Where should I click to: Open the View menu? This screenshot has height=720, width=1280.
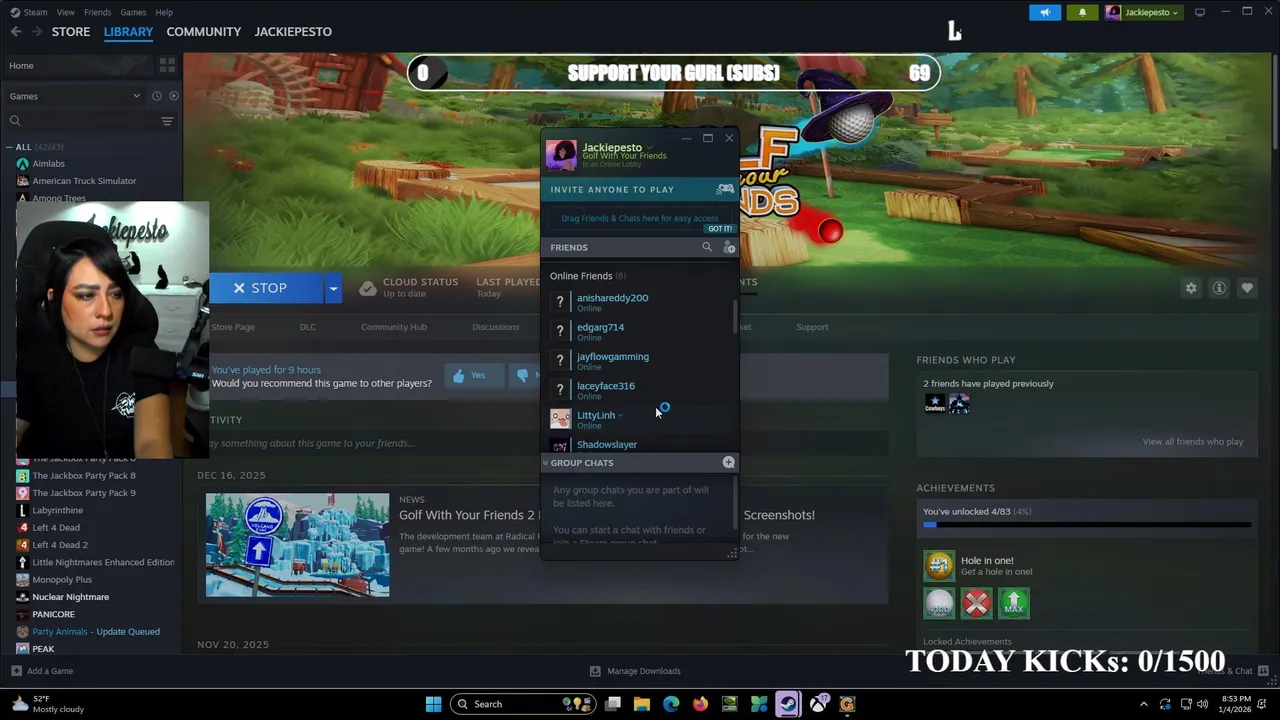[x=66, y=12]
